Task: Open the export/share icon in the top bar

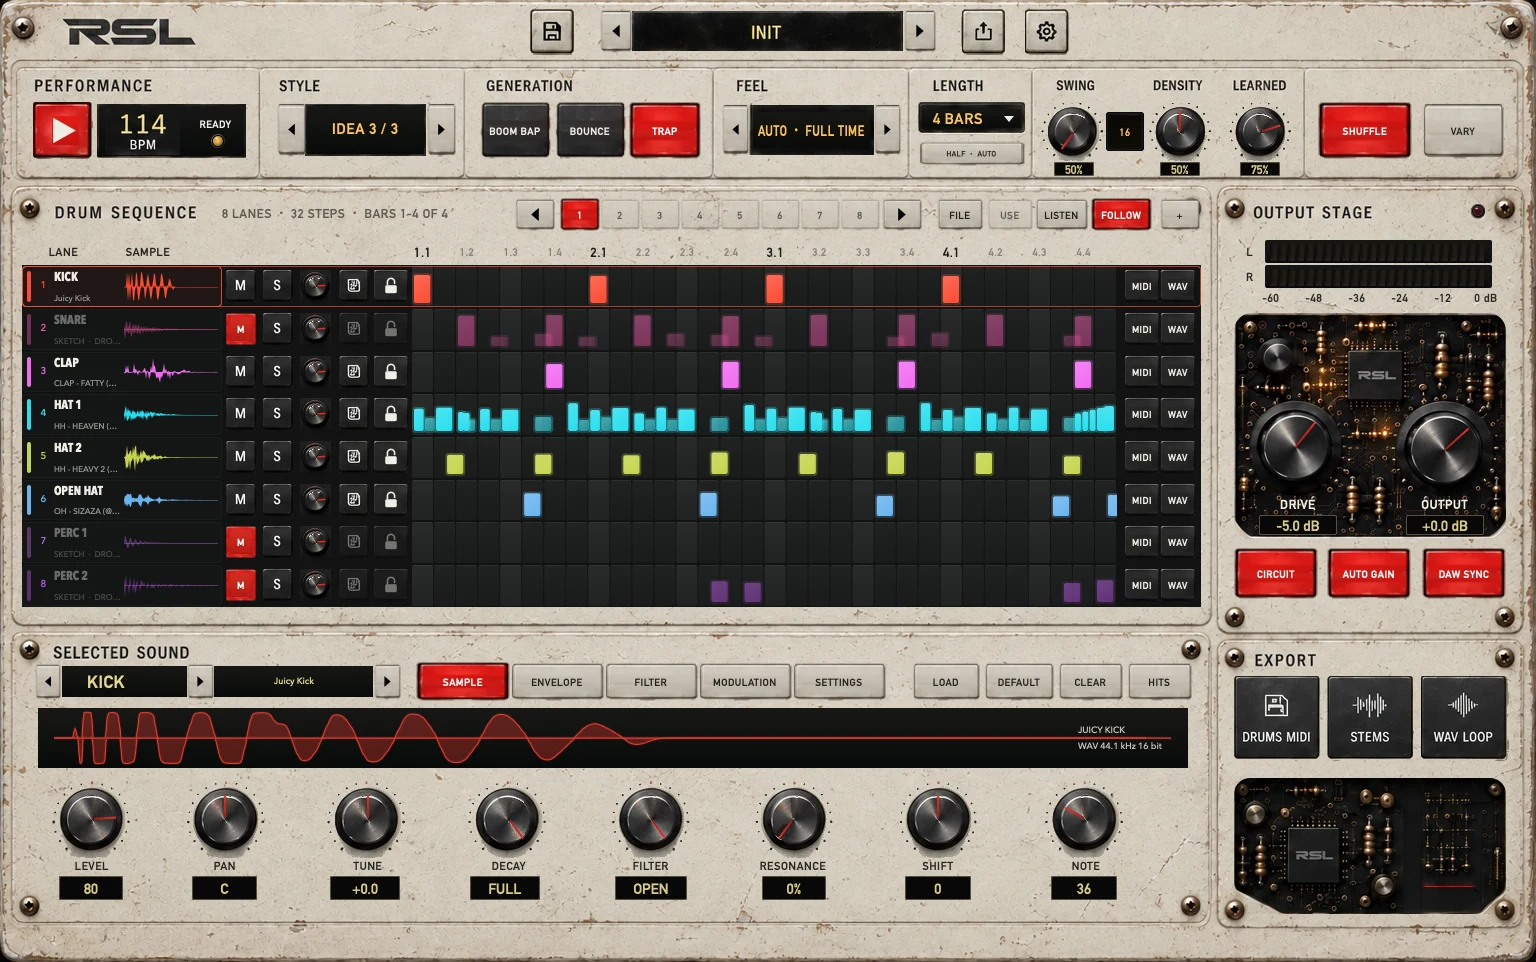Action: point(983,32)
